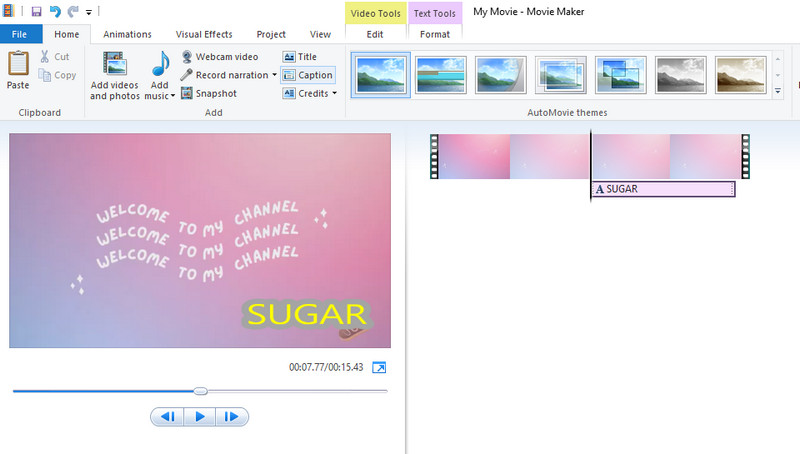The image size is (800, 454).
Task: Open the Visual Effects tab
Action: [204, 34]
